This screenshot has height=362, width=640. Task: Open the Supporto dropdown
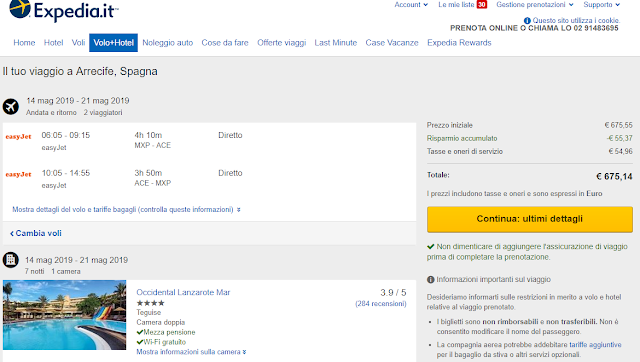[602, 4]
